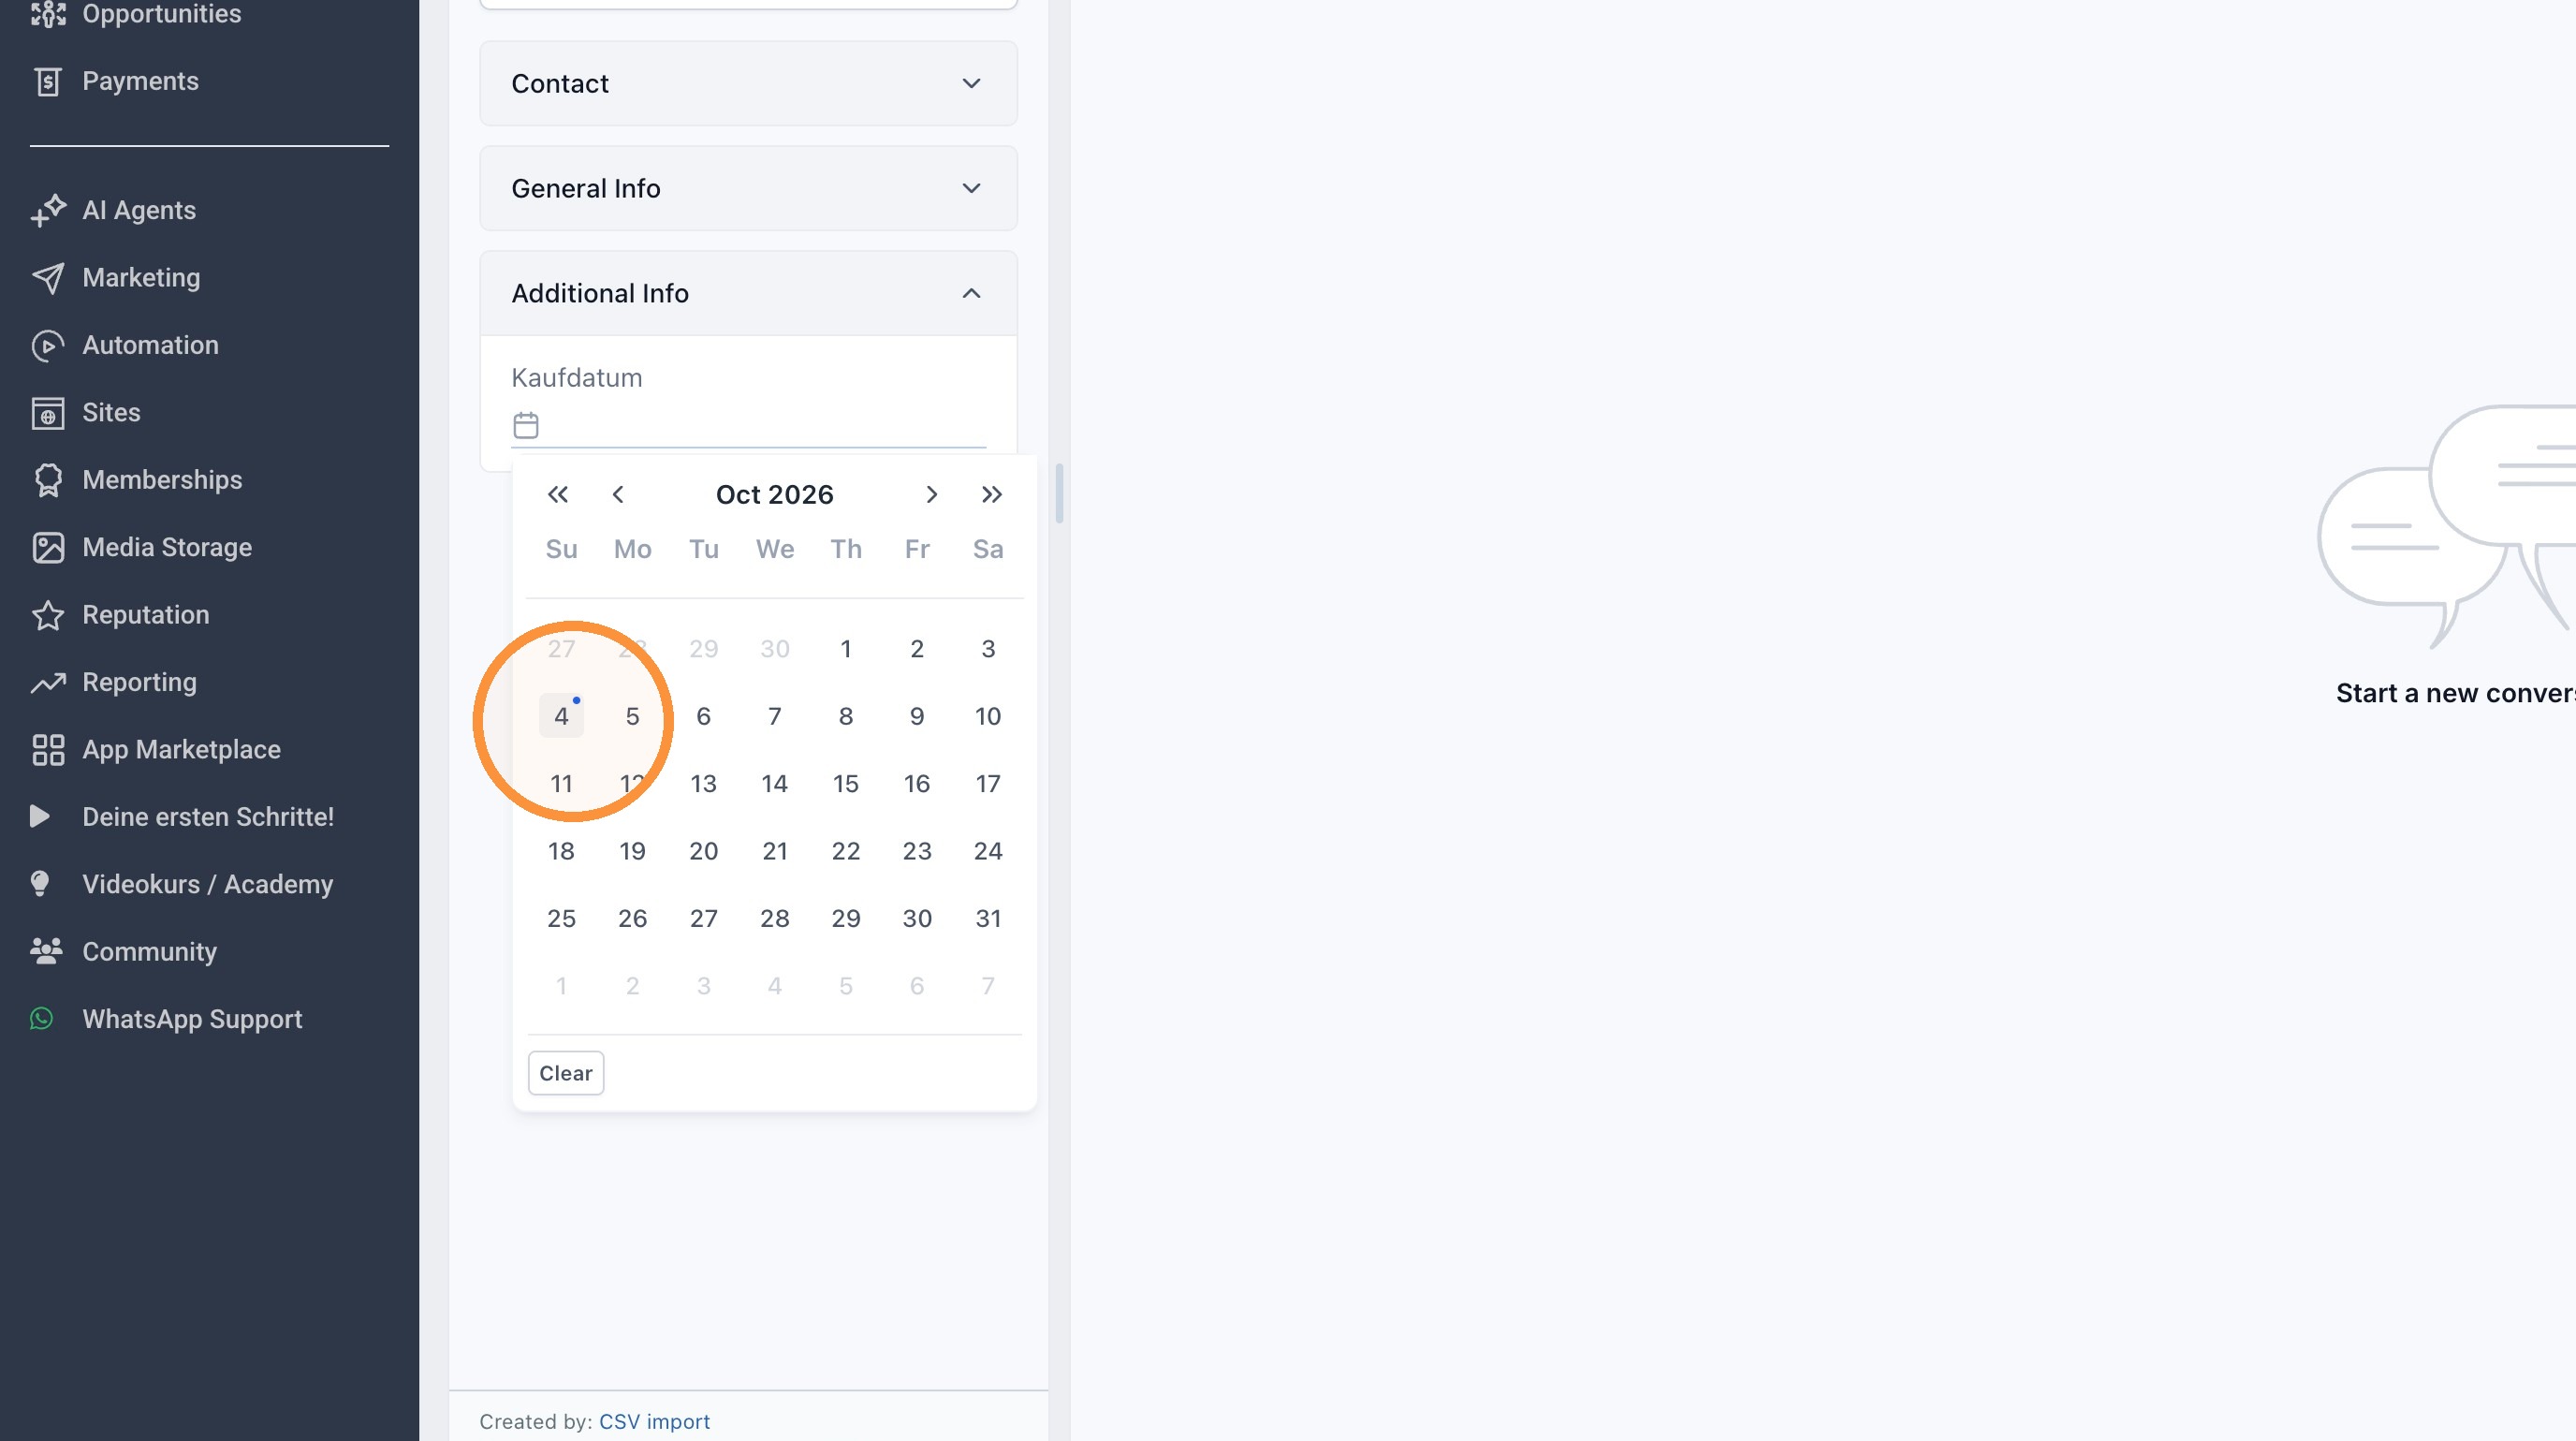The height and width of the screenshot is (1441, 2576).
Task: Open the CSV import link
Action: 654,1421
